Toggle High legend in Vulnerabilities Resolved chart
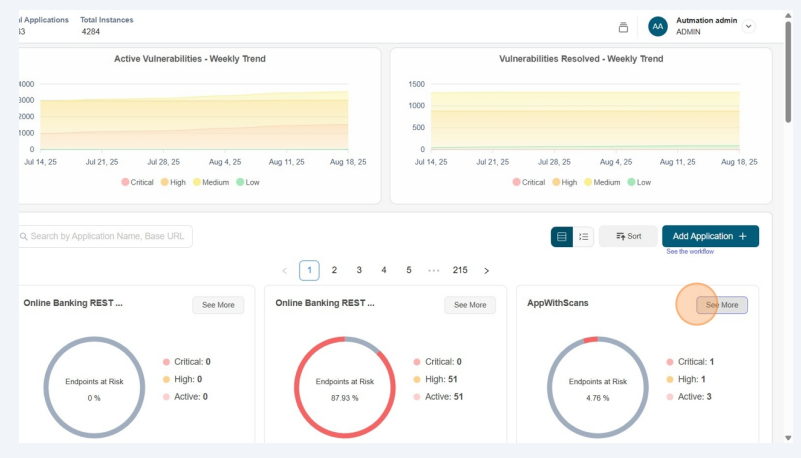 tap(562, 182)
